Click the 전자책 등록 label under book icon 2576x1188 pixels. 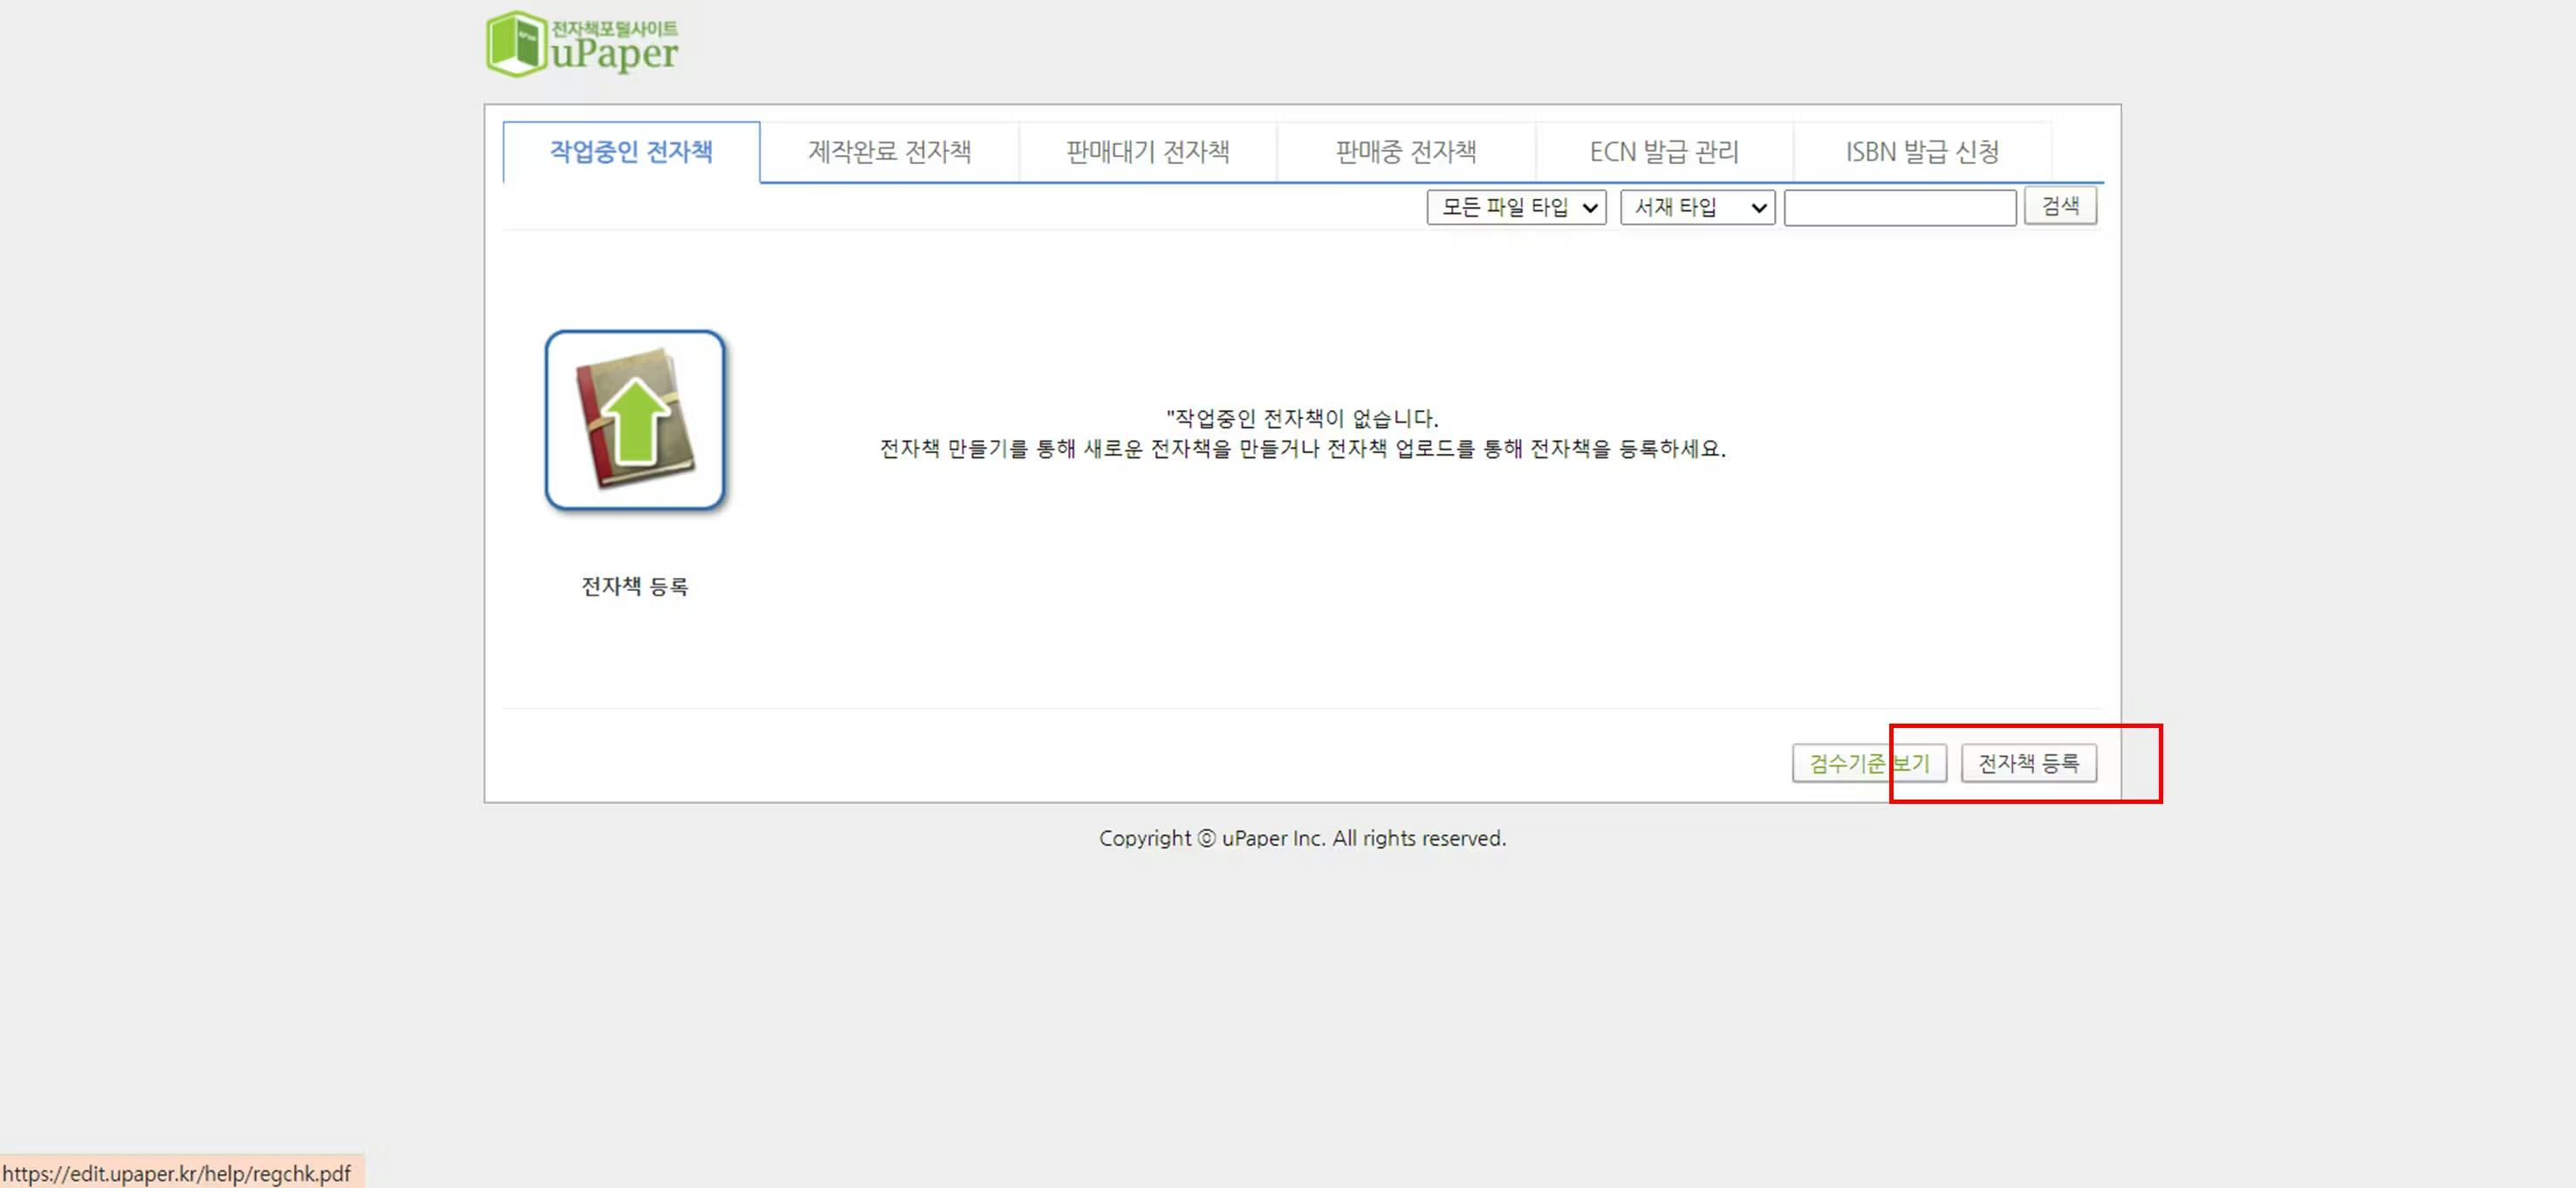[x=634, y=586]
